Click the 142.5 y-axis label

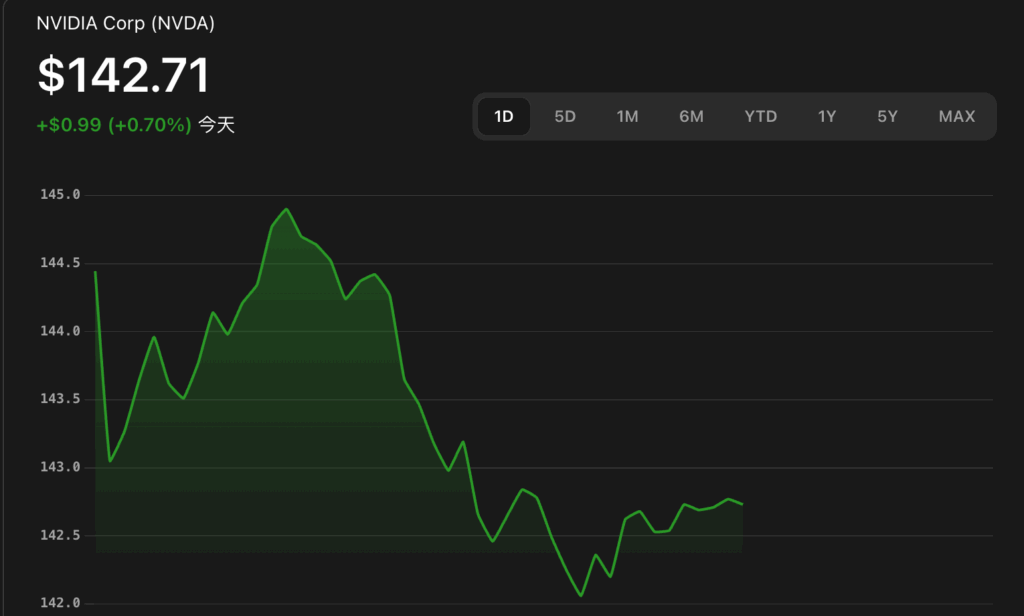60,535
